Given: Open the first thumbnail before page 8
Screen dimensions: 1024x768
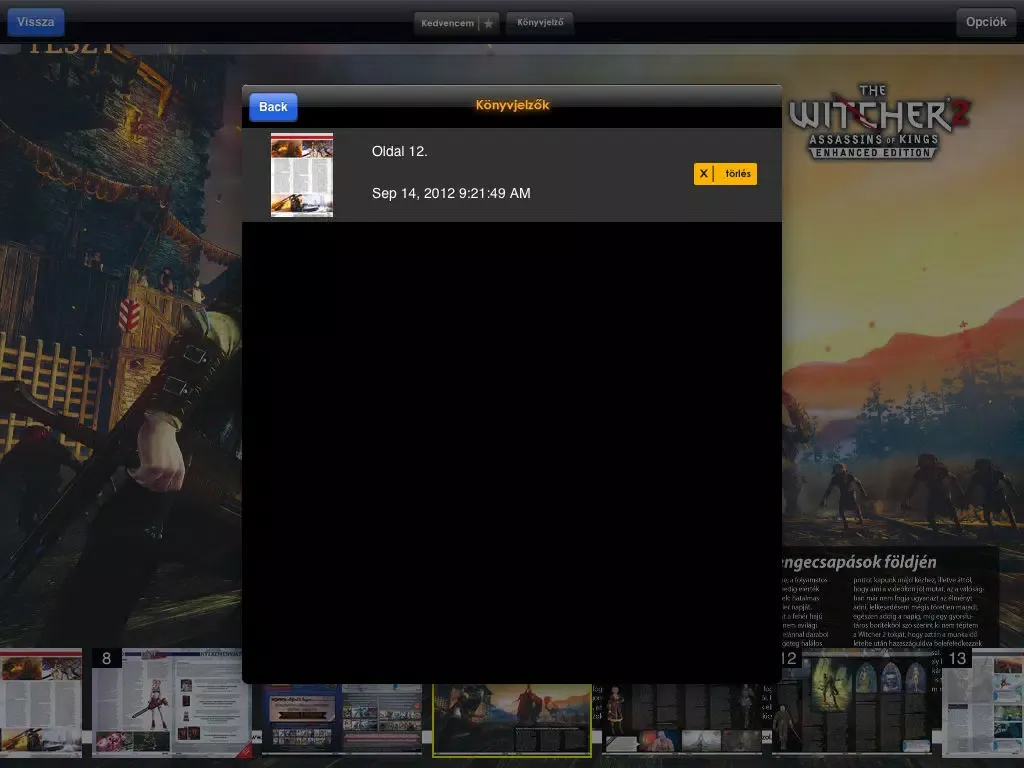Looking at the screenshot, I should click(41, 703).
